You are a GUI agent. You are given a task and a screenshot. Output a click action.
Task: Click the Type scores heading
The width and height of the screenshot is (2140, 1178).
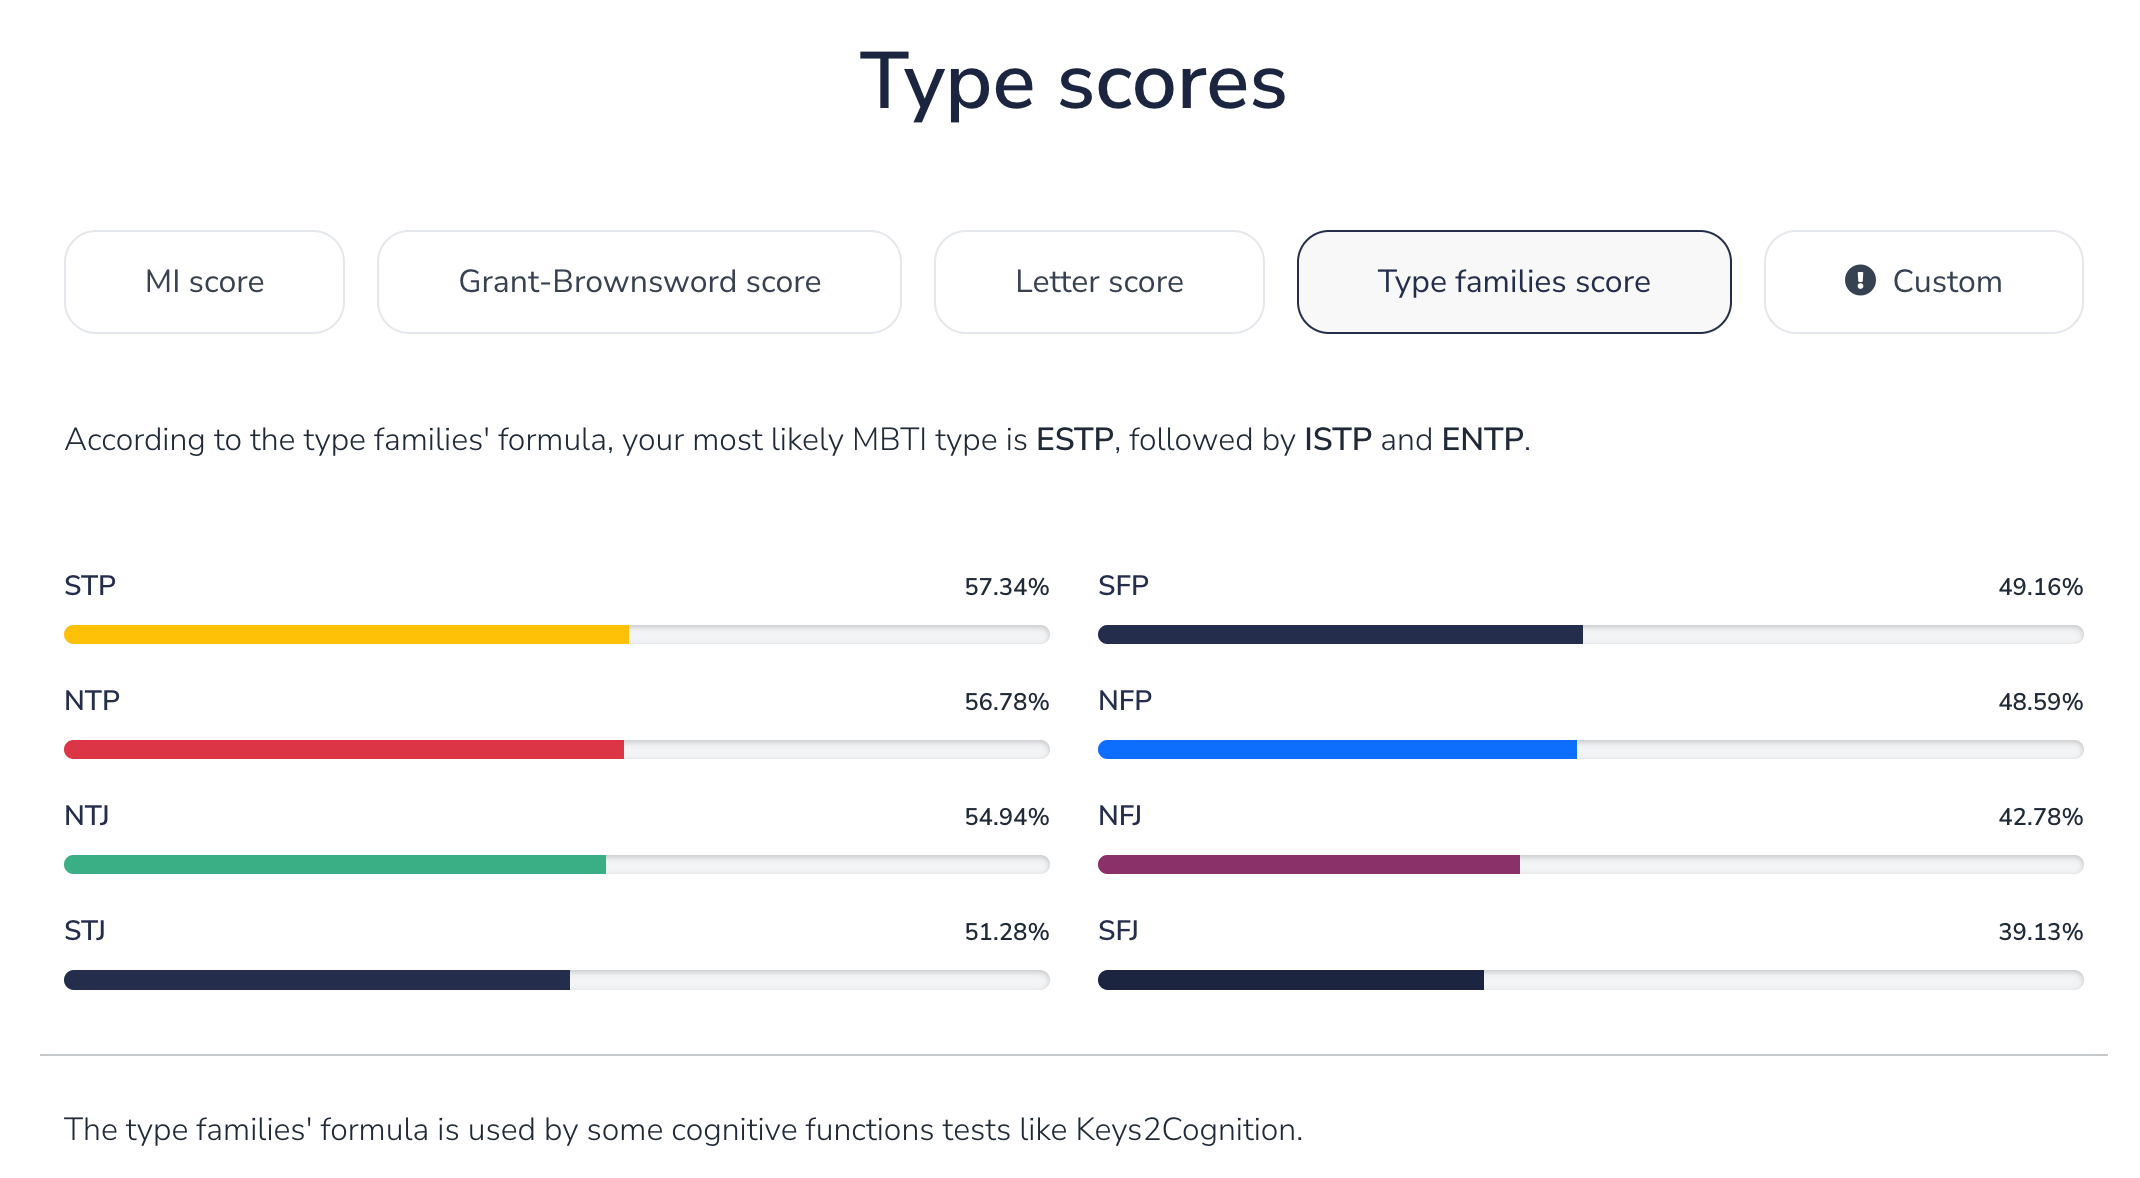click(x=1072, y=83)
